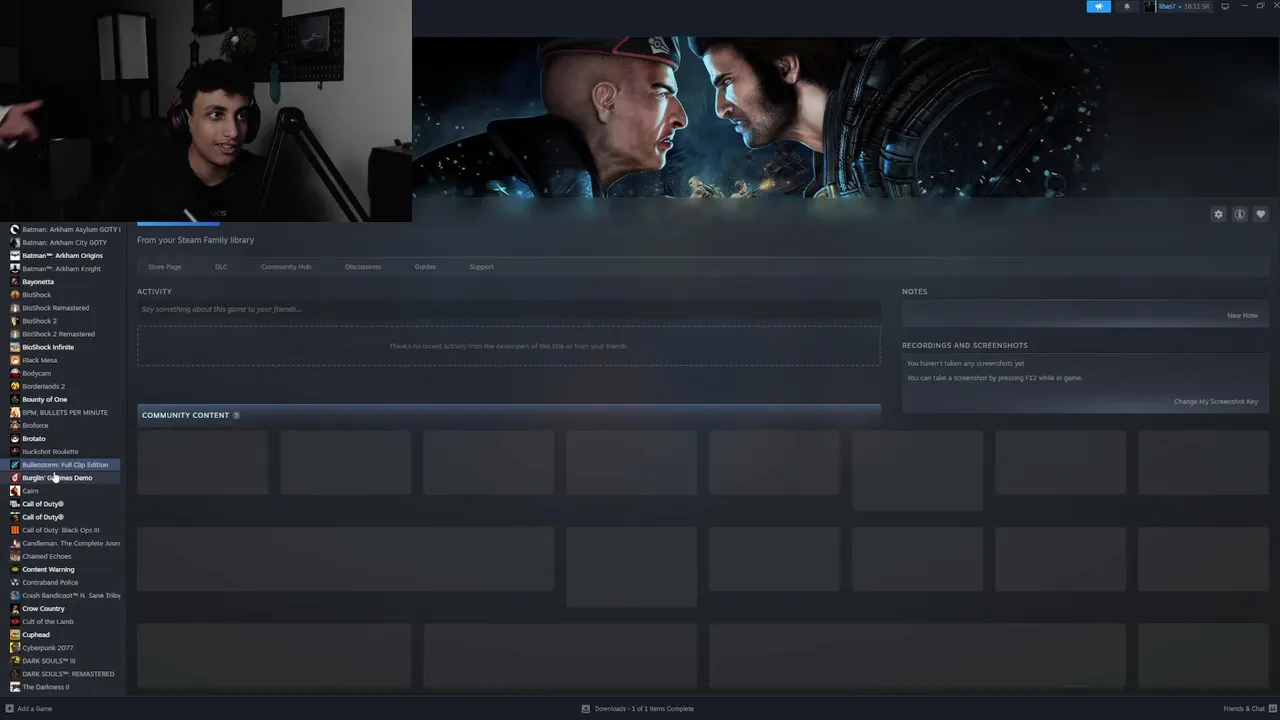This screenshot has width=1280, height=720.
Task: Click the Borderlands 2 game icon
Action: tap(15, 386)
